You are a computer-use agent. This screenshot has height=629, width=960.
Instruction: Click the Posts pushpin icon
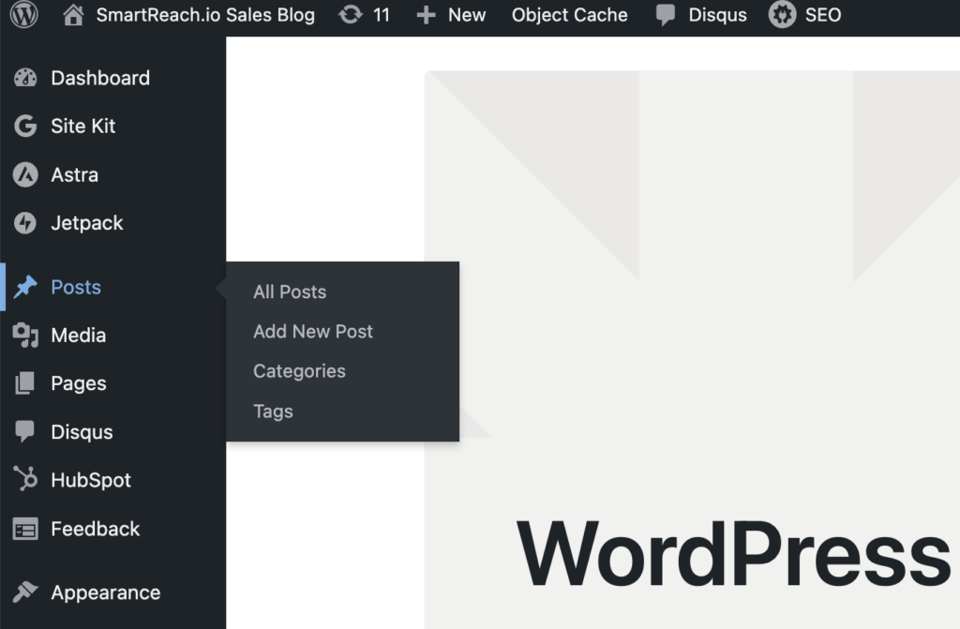click(25, 287)
